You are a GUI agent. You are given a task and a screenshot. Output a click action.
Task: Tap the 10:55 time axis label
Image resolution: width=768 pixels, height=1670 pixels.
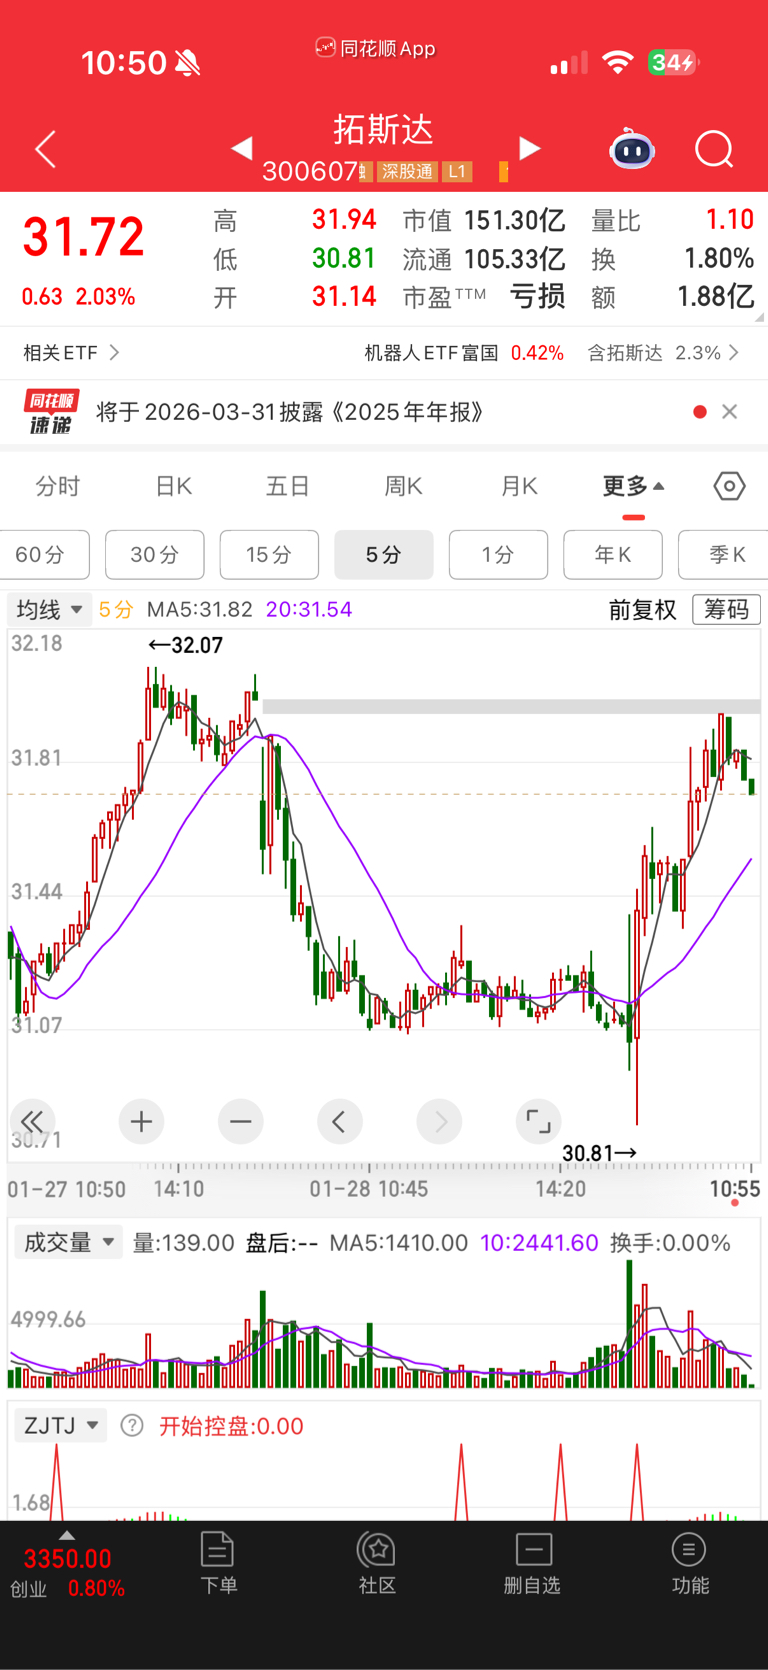735,1189
